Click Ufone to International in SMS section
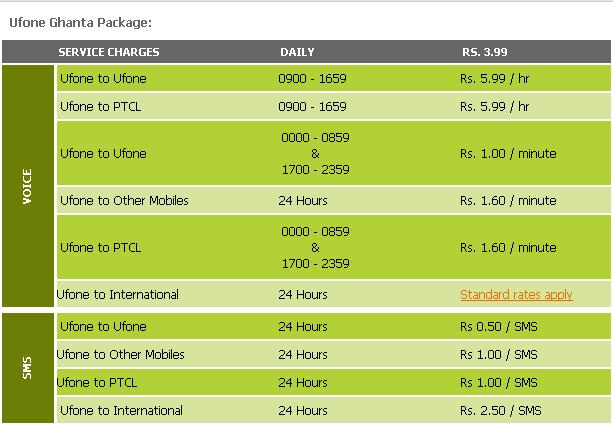Image resolution: width=613 pixels, height=424 pixels. [121, 411]
